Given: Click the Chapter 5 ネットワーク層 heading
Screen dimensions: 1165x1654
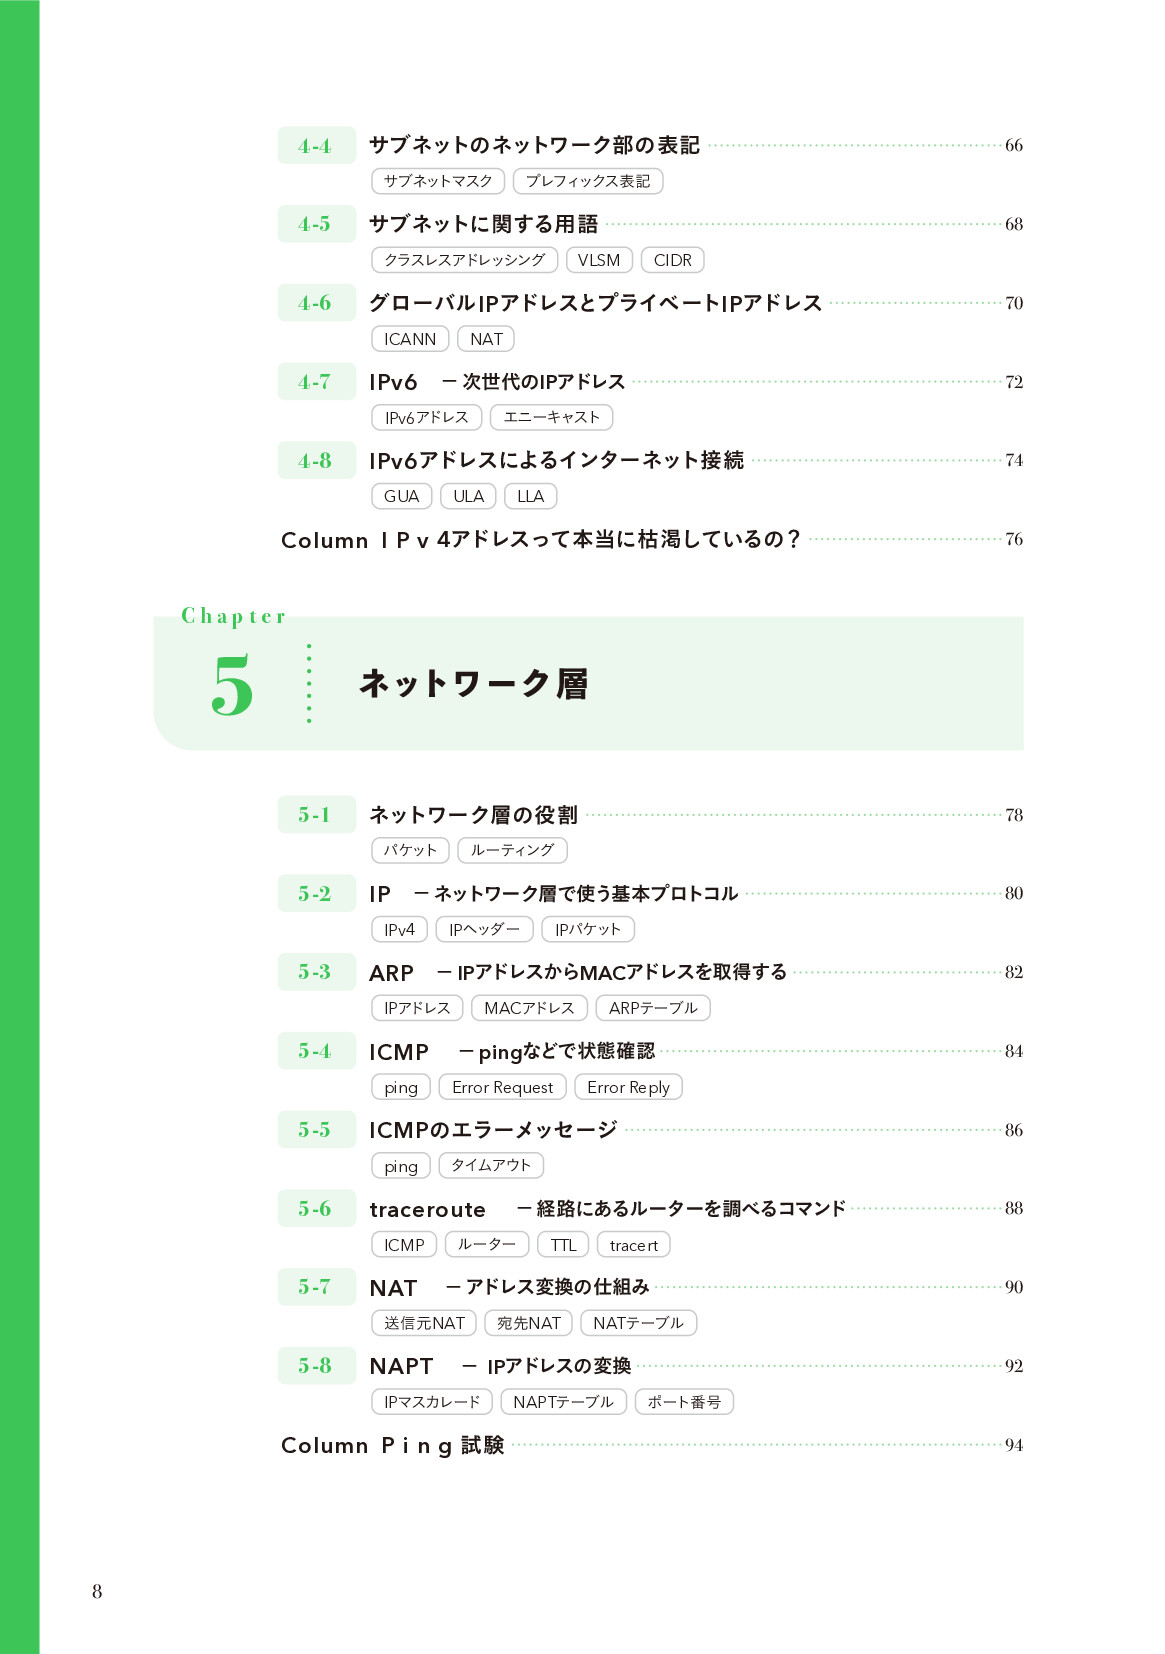Looking at the screenshot, I should 473,684.
